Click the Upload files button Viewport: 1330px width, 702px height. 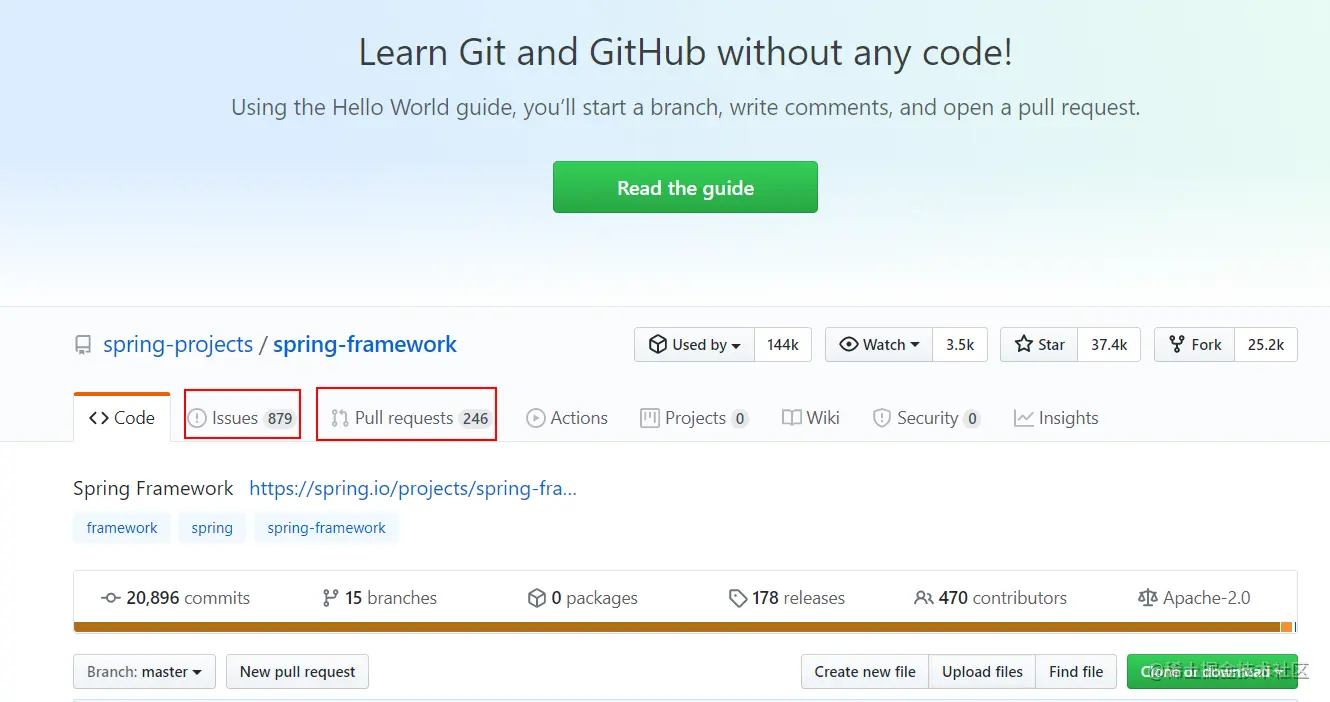click(x=982, y=672)
